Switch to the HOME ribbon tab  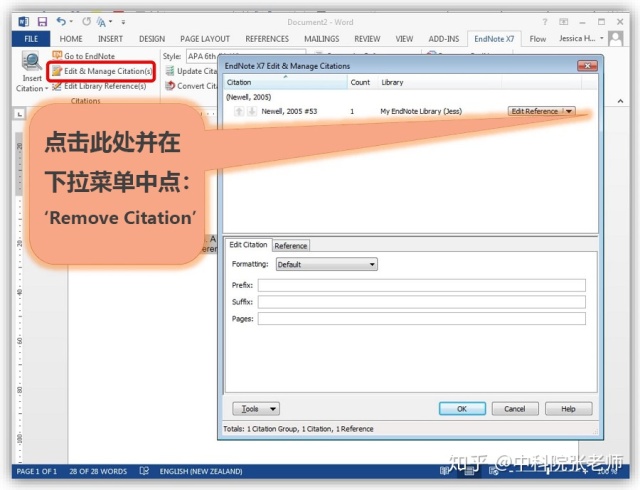coord(71,39)
